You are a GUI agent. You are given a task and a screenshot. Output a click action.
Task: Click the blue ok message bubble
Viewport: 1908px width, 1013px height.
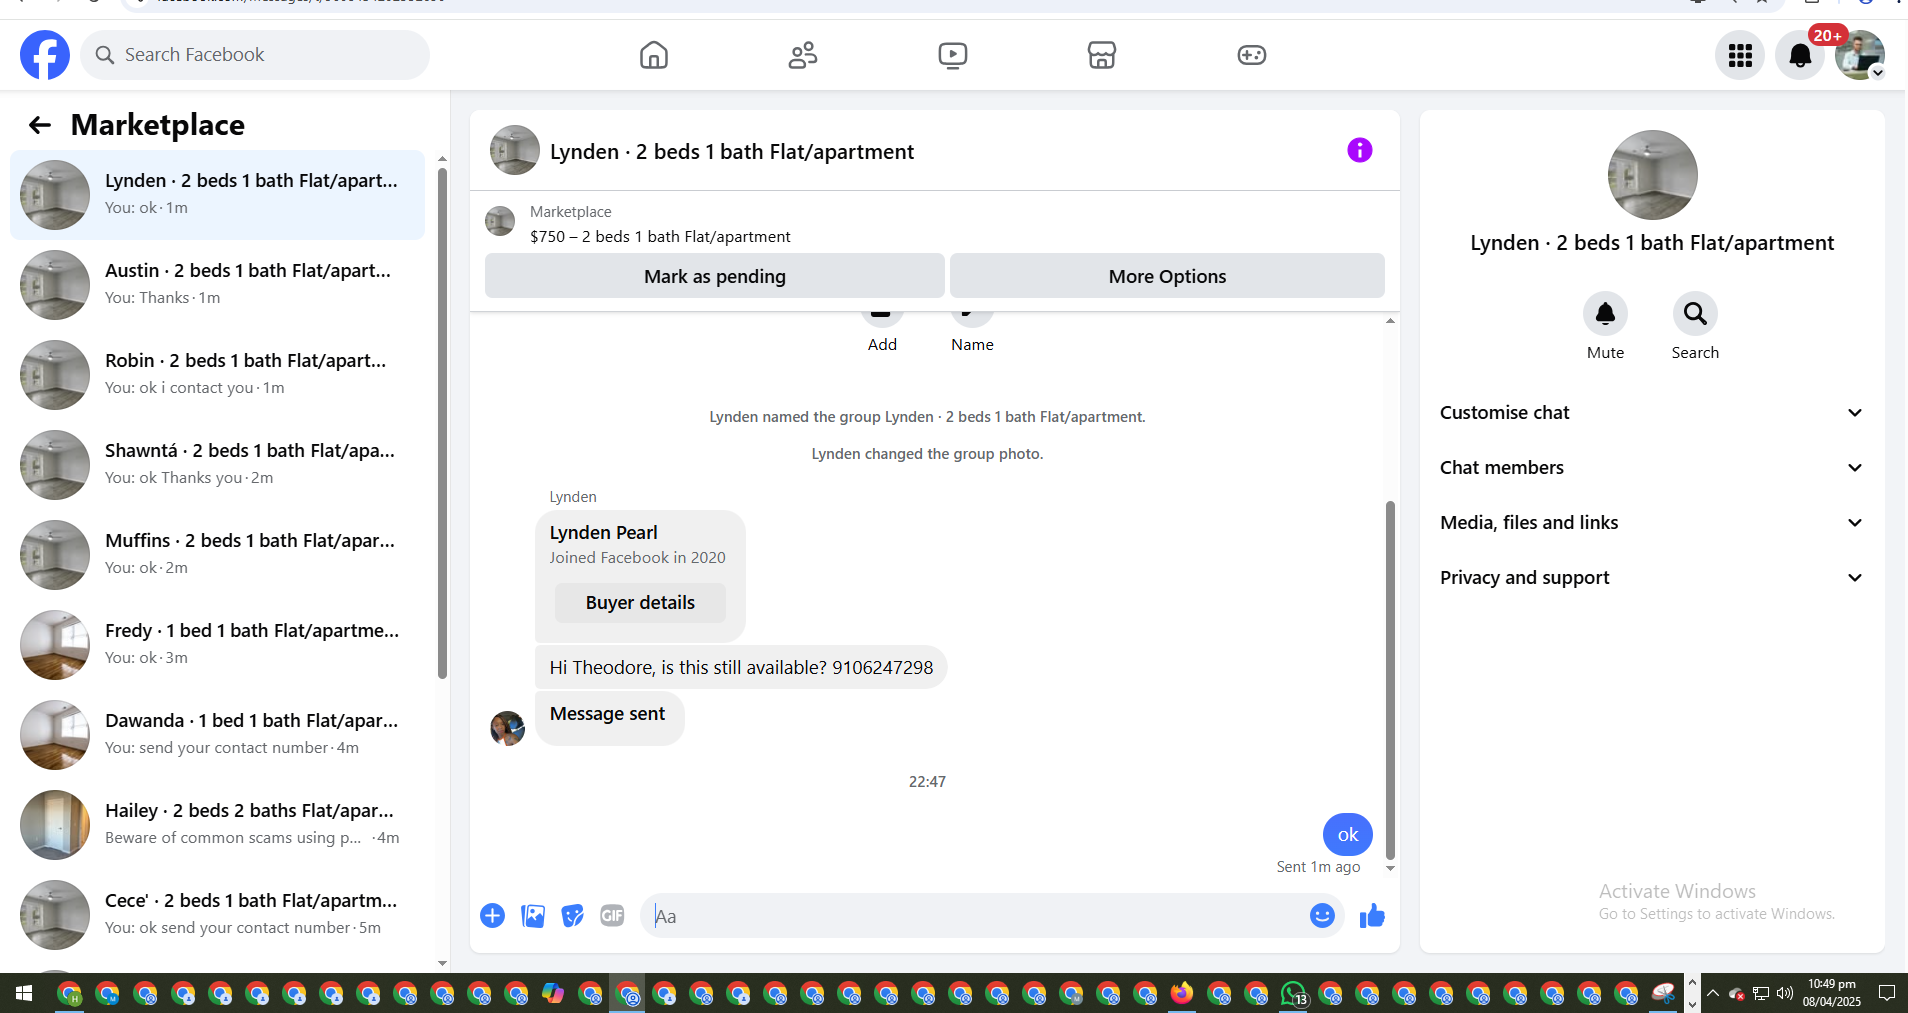click(1348, 834)
